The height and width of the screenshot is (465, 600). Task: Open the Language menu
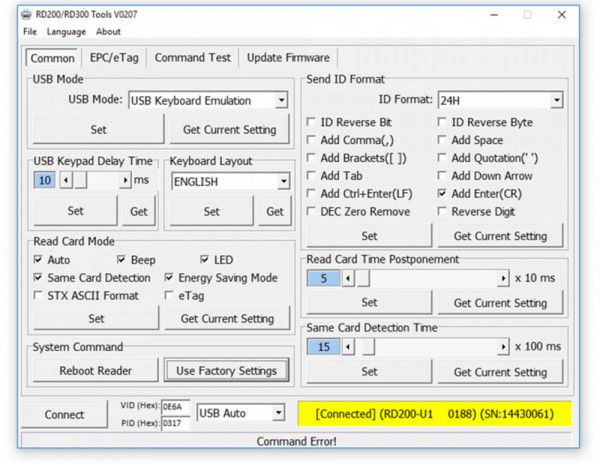pyautogui.click(x=66, y=32)
